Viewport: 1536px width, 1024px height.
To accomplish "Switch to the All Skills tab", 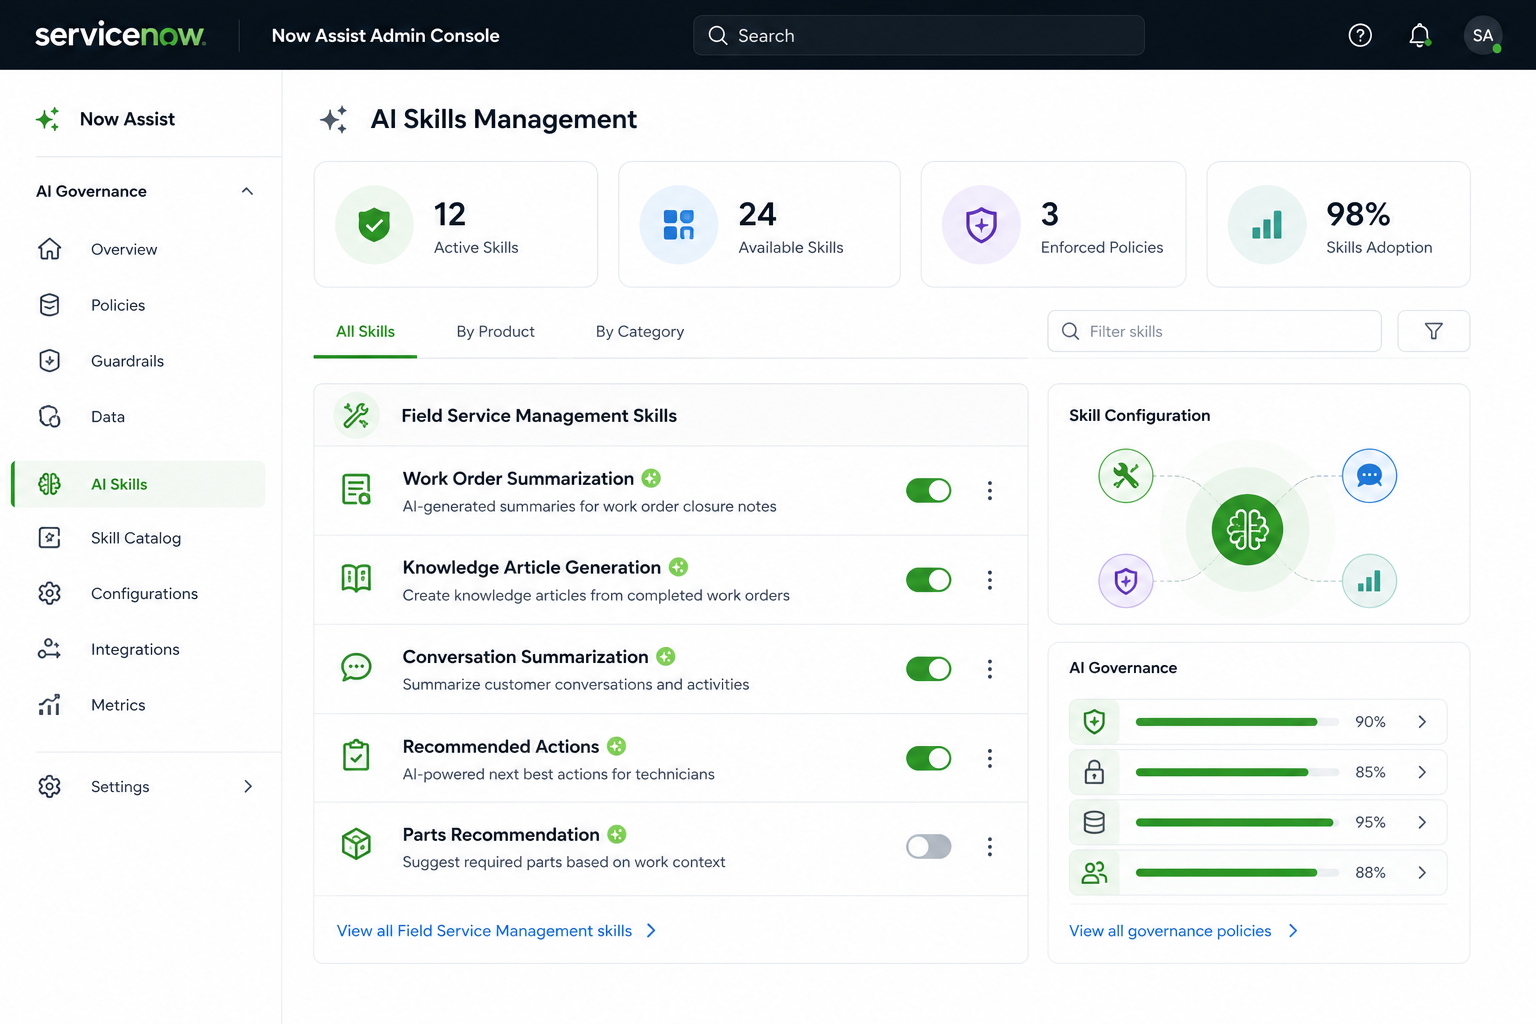I will click(x=365, y=332).
